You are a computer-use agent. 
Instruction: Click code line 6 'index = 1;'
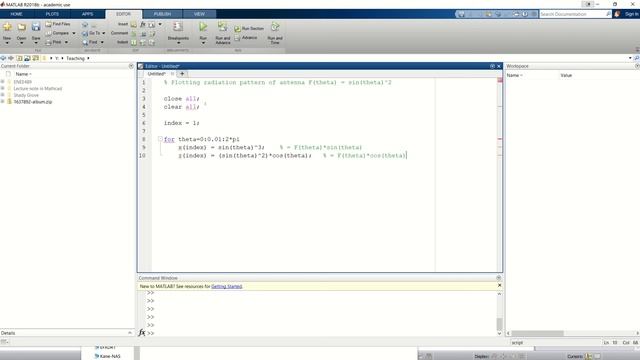182,123
